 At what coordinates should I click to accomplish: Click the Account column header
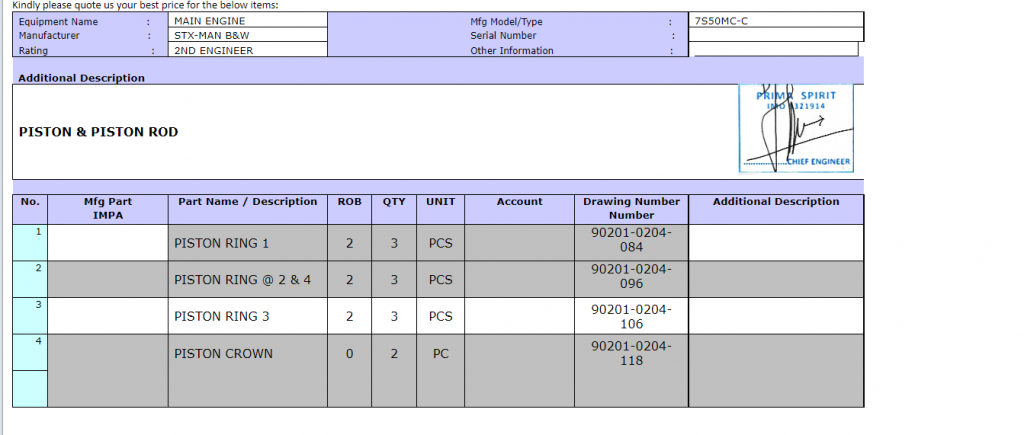click(519, 202)
